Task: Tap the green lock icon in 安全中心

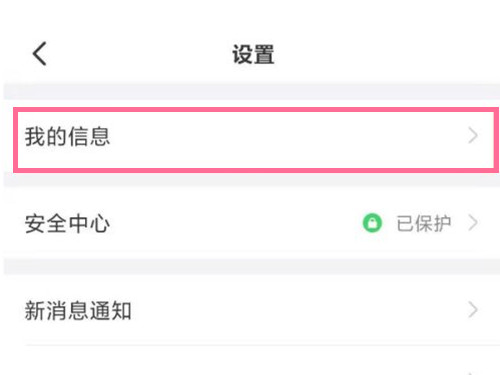Action: [372, 223]
